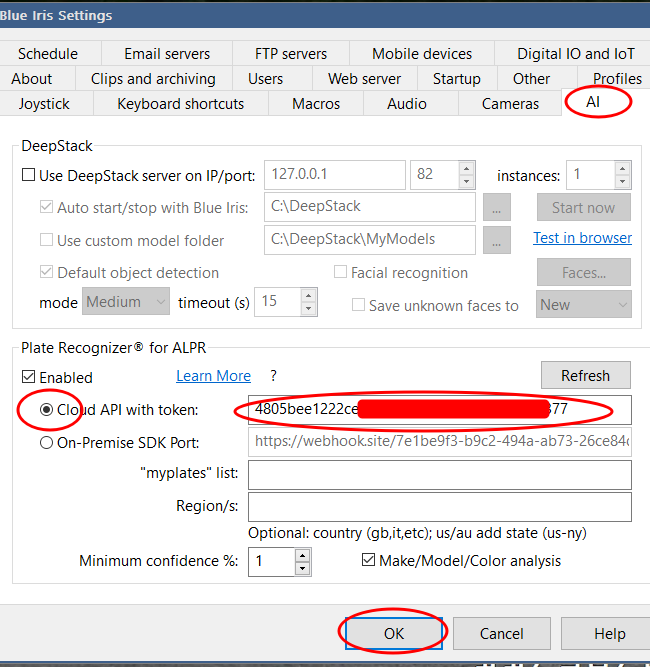Switch to the Startup tab

click(x=456, y=79)
